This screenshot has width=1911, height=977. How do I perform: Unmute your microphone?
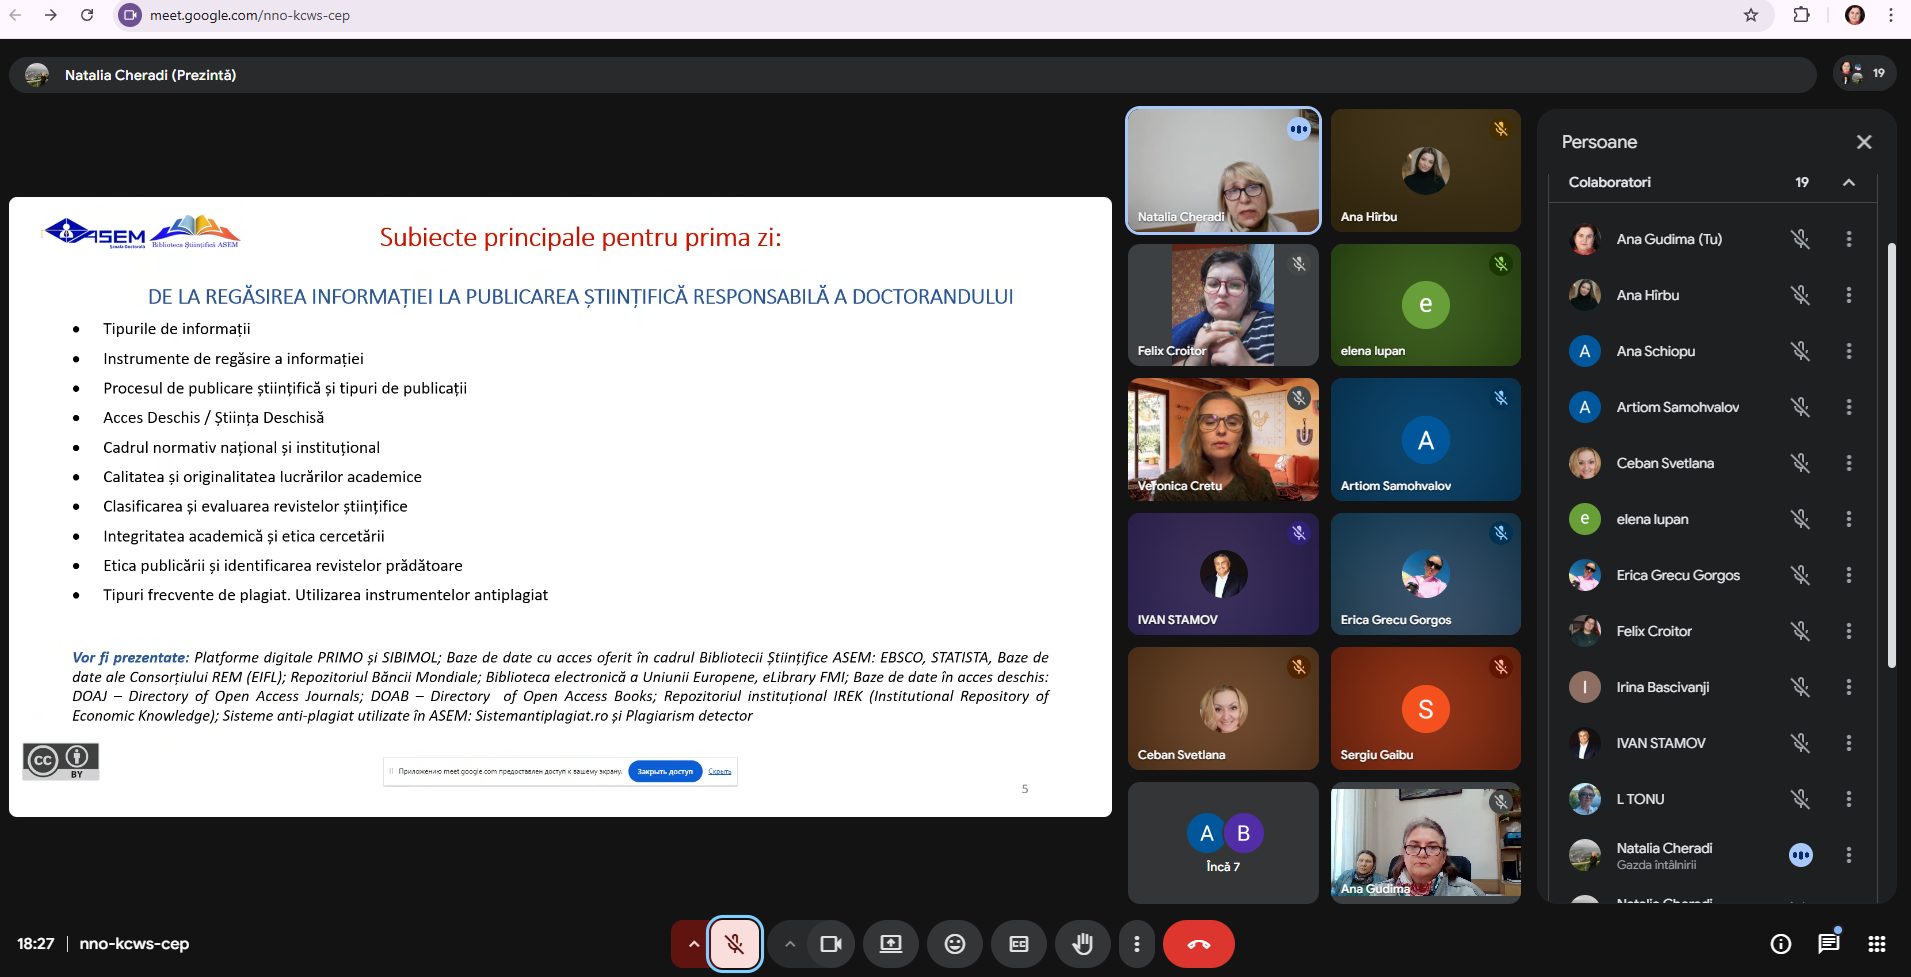point(735,944)
